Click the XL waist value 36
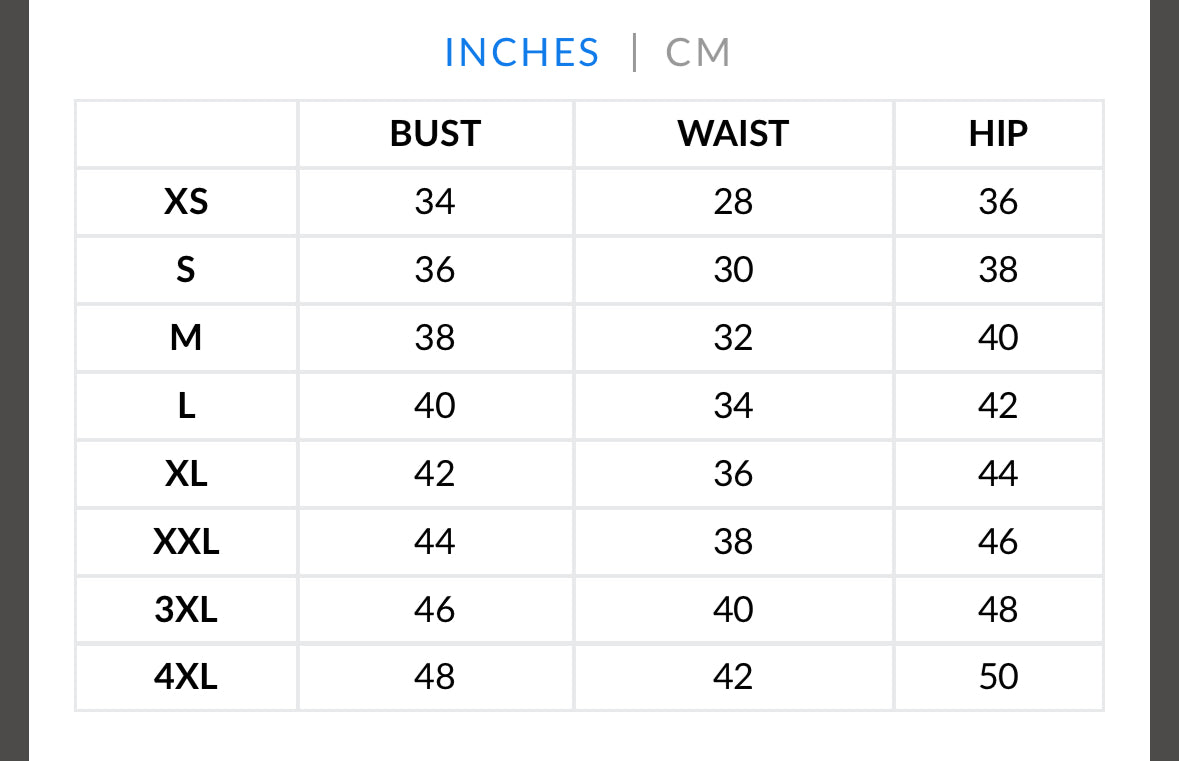This screenshot has width=1179, height=761. coord(733,473)
